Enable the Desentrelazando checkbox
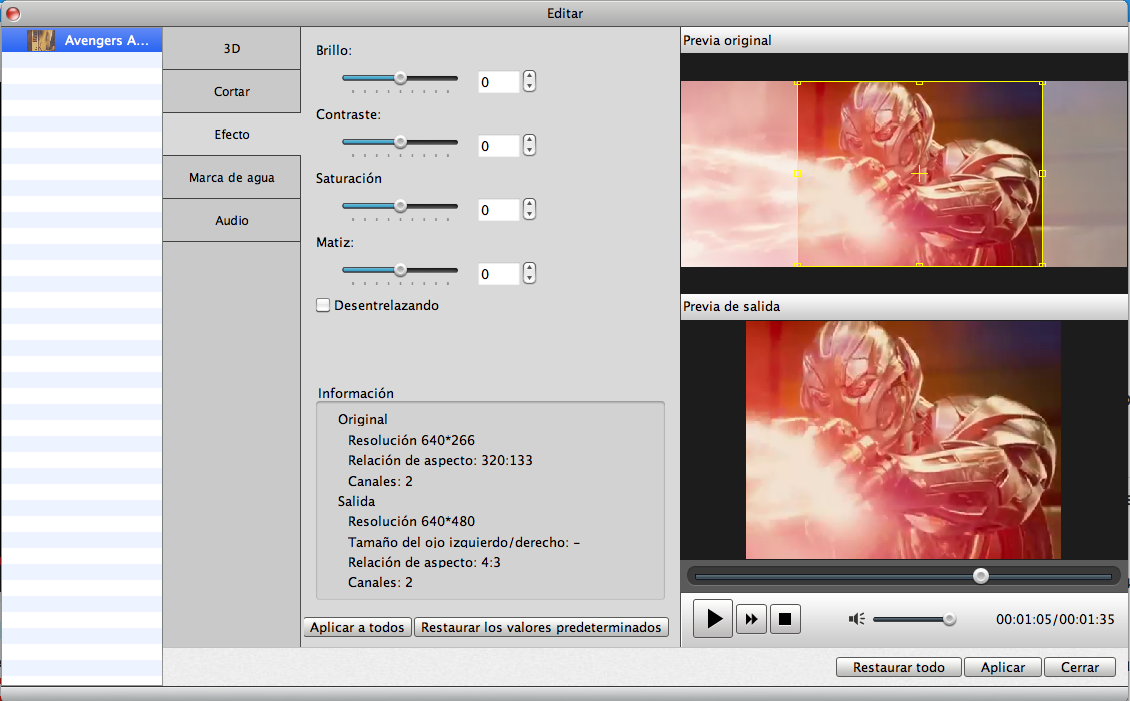Viewport: 1130px width, 701px height. pyautogui.click(x=323, y=305)
